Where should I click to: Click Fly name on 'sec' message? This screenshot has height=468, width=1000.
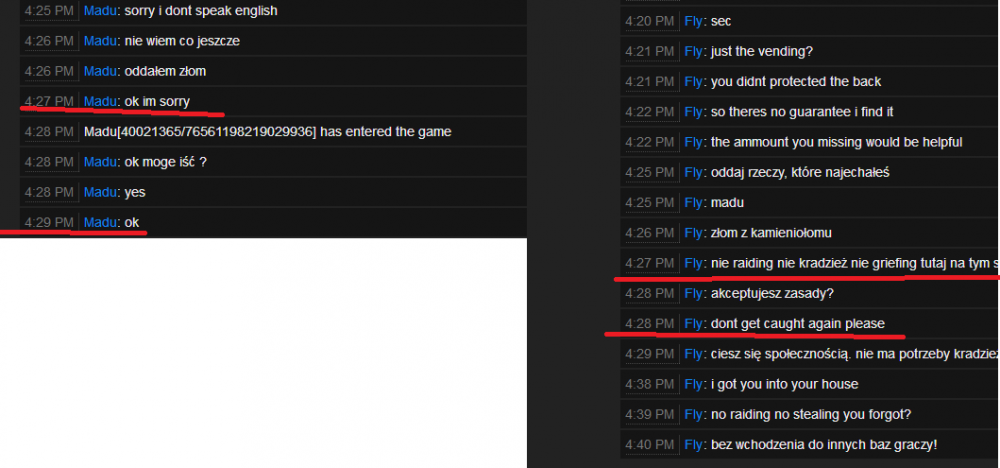point(693,22)
